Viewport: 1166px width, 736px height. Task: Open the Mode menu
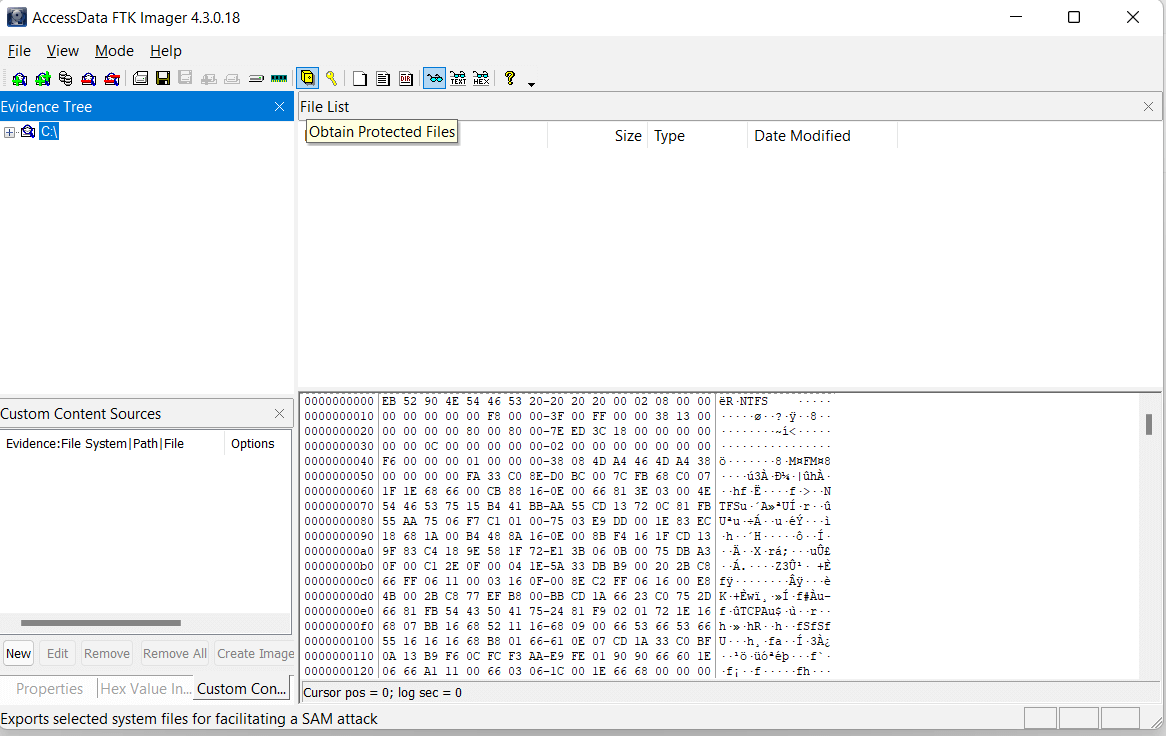(x=115, y=51)
